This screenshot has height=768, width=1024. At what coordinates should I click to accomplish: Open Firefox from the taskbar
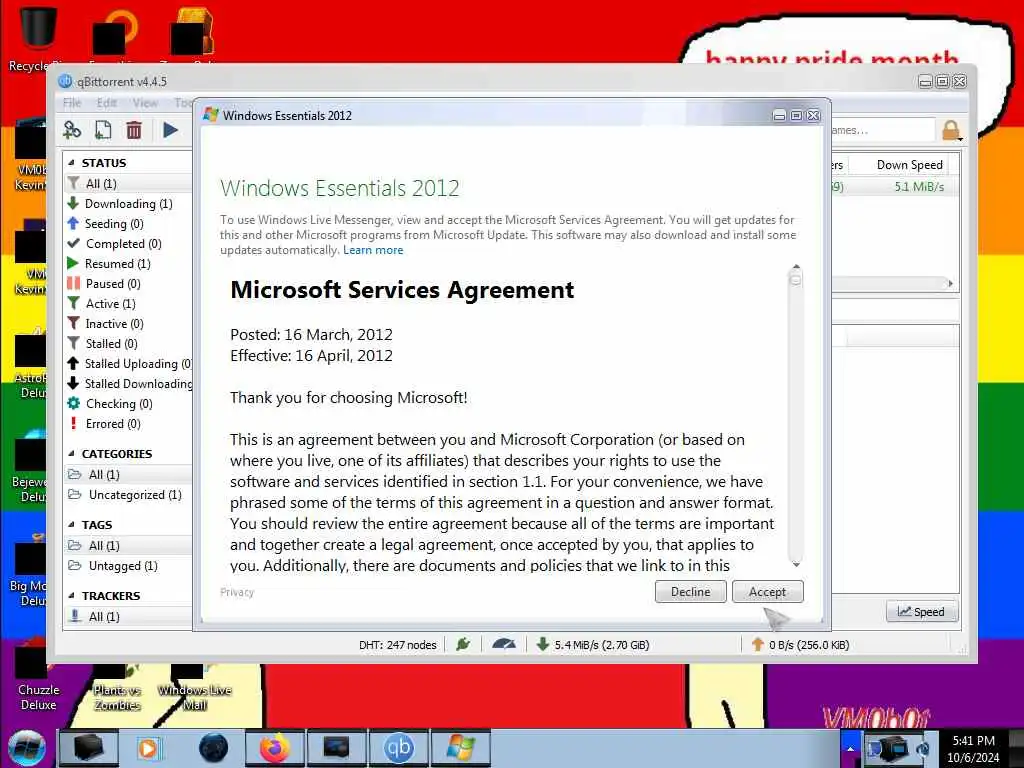[x=274, y=748]
